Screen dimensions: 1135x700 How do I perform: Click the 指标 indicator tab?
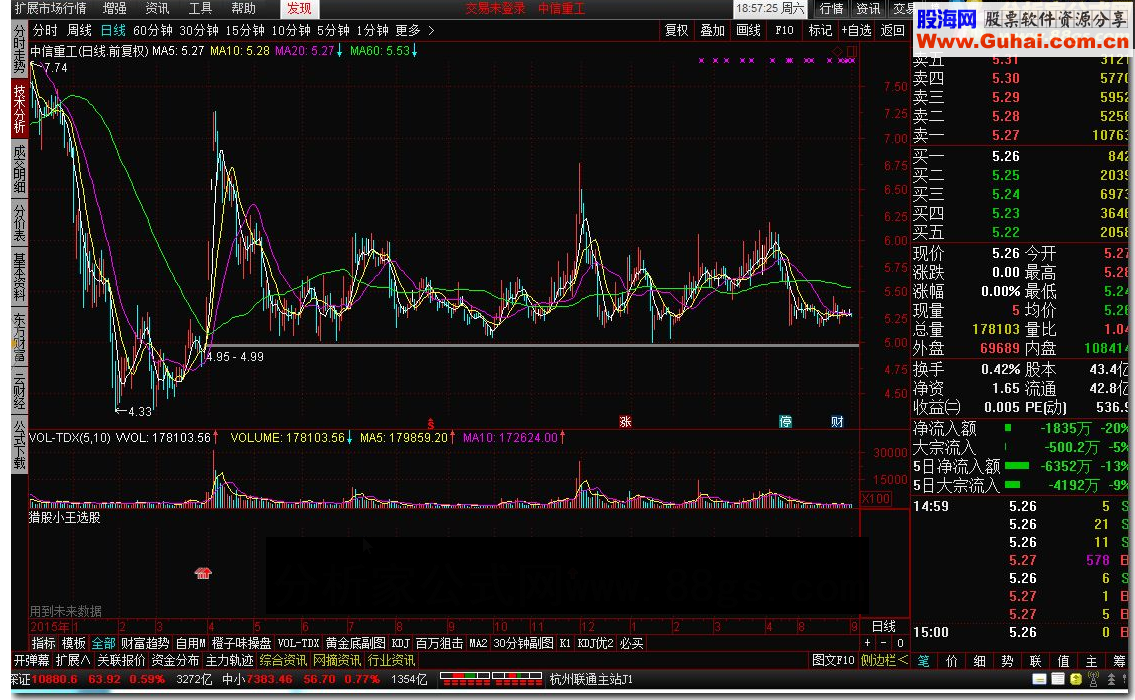pyautogui.click(x=43, y=643)
